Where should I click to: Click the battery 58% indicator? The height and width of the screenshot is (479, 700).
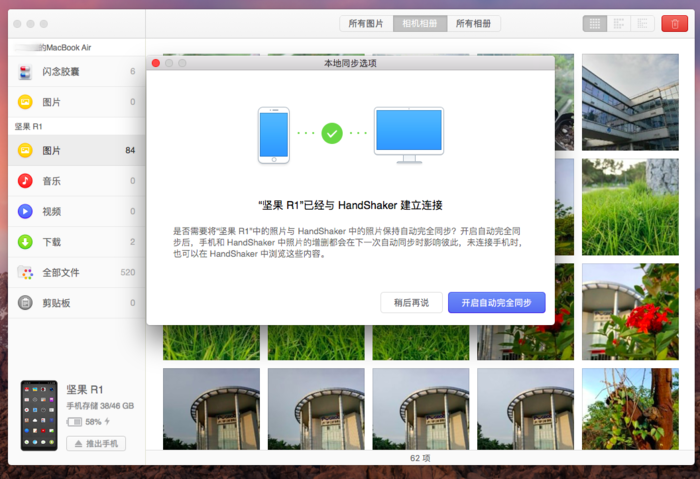click(x=88, y=421)
